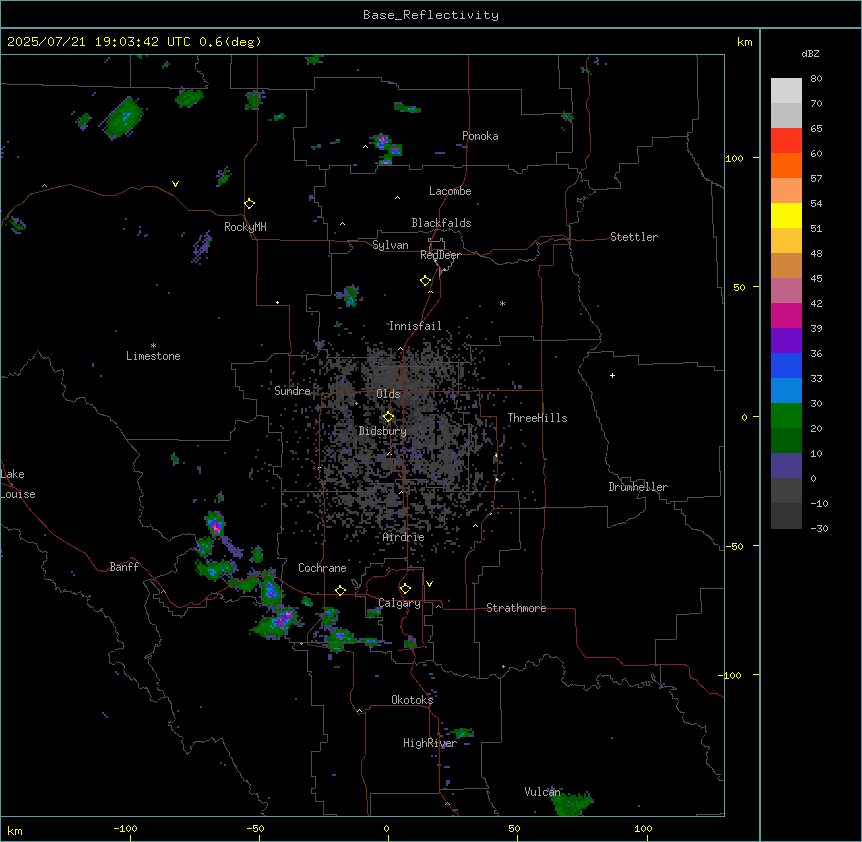
Task: Select the slate purple 0-10 dBZ legend swatch
Action: click(x=786, y=466)
